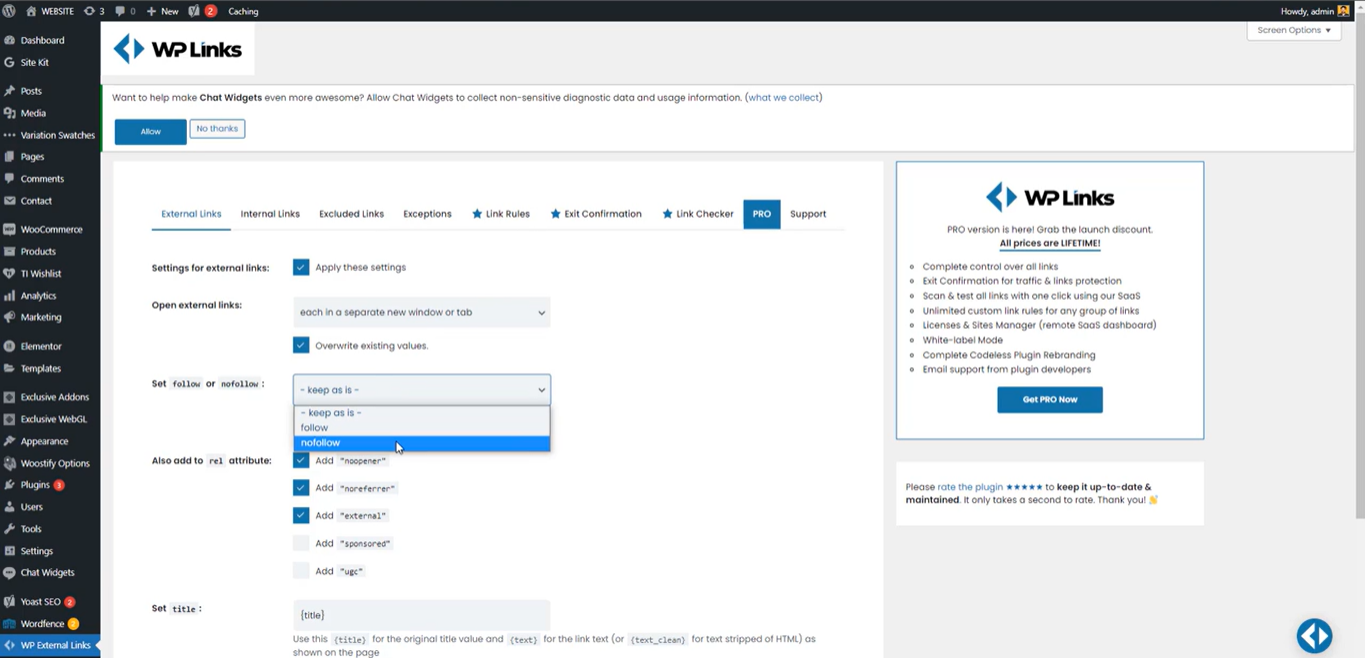The width and height of the screenshot is (1365, 658).
Task: Open "what we collect" link
Action: coord(784,98)
